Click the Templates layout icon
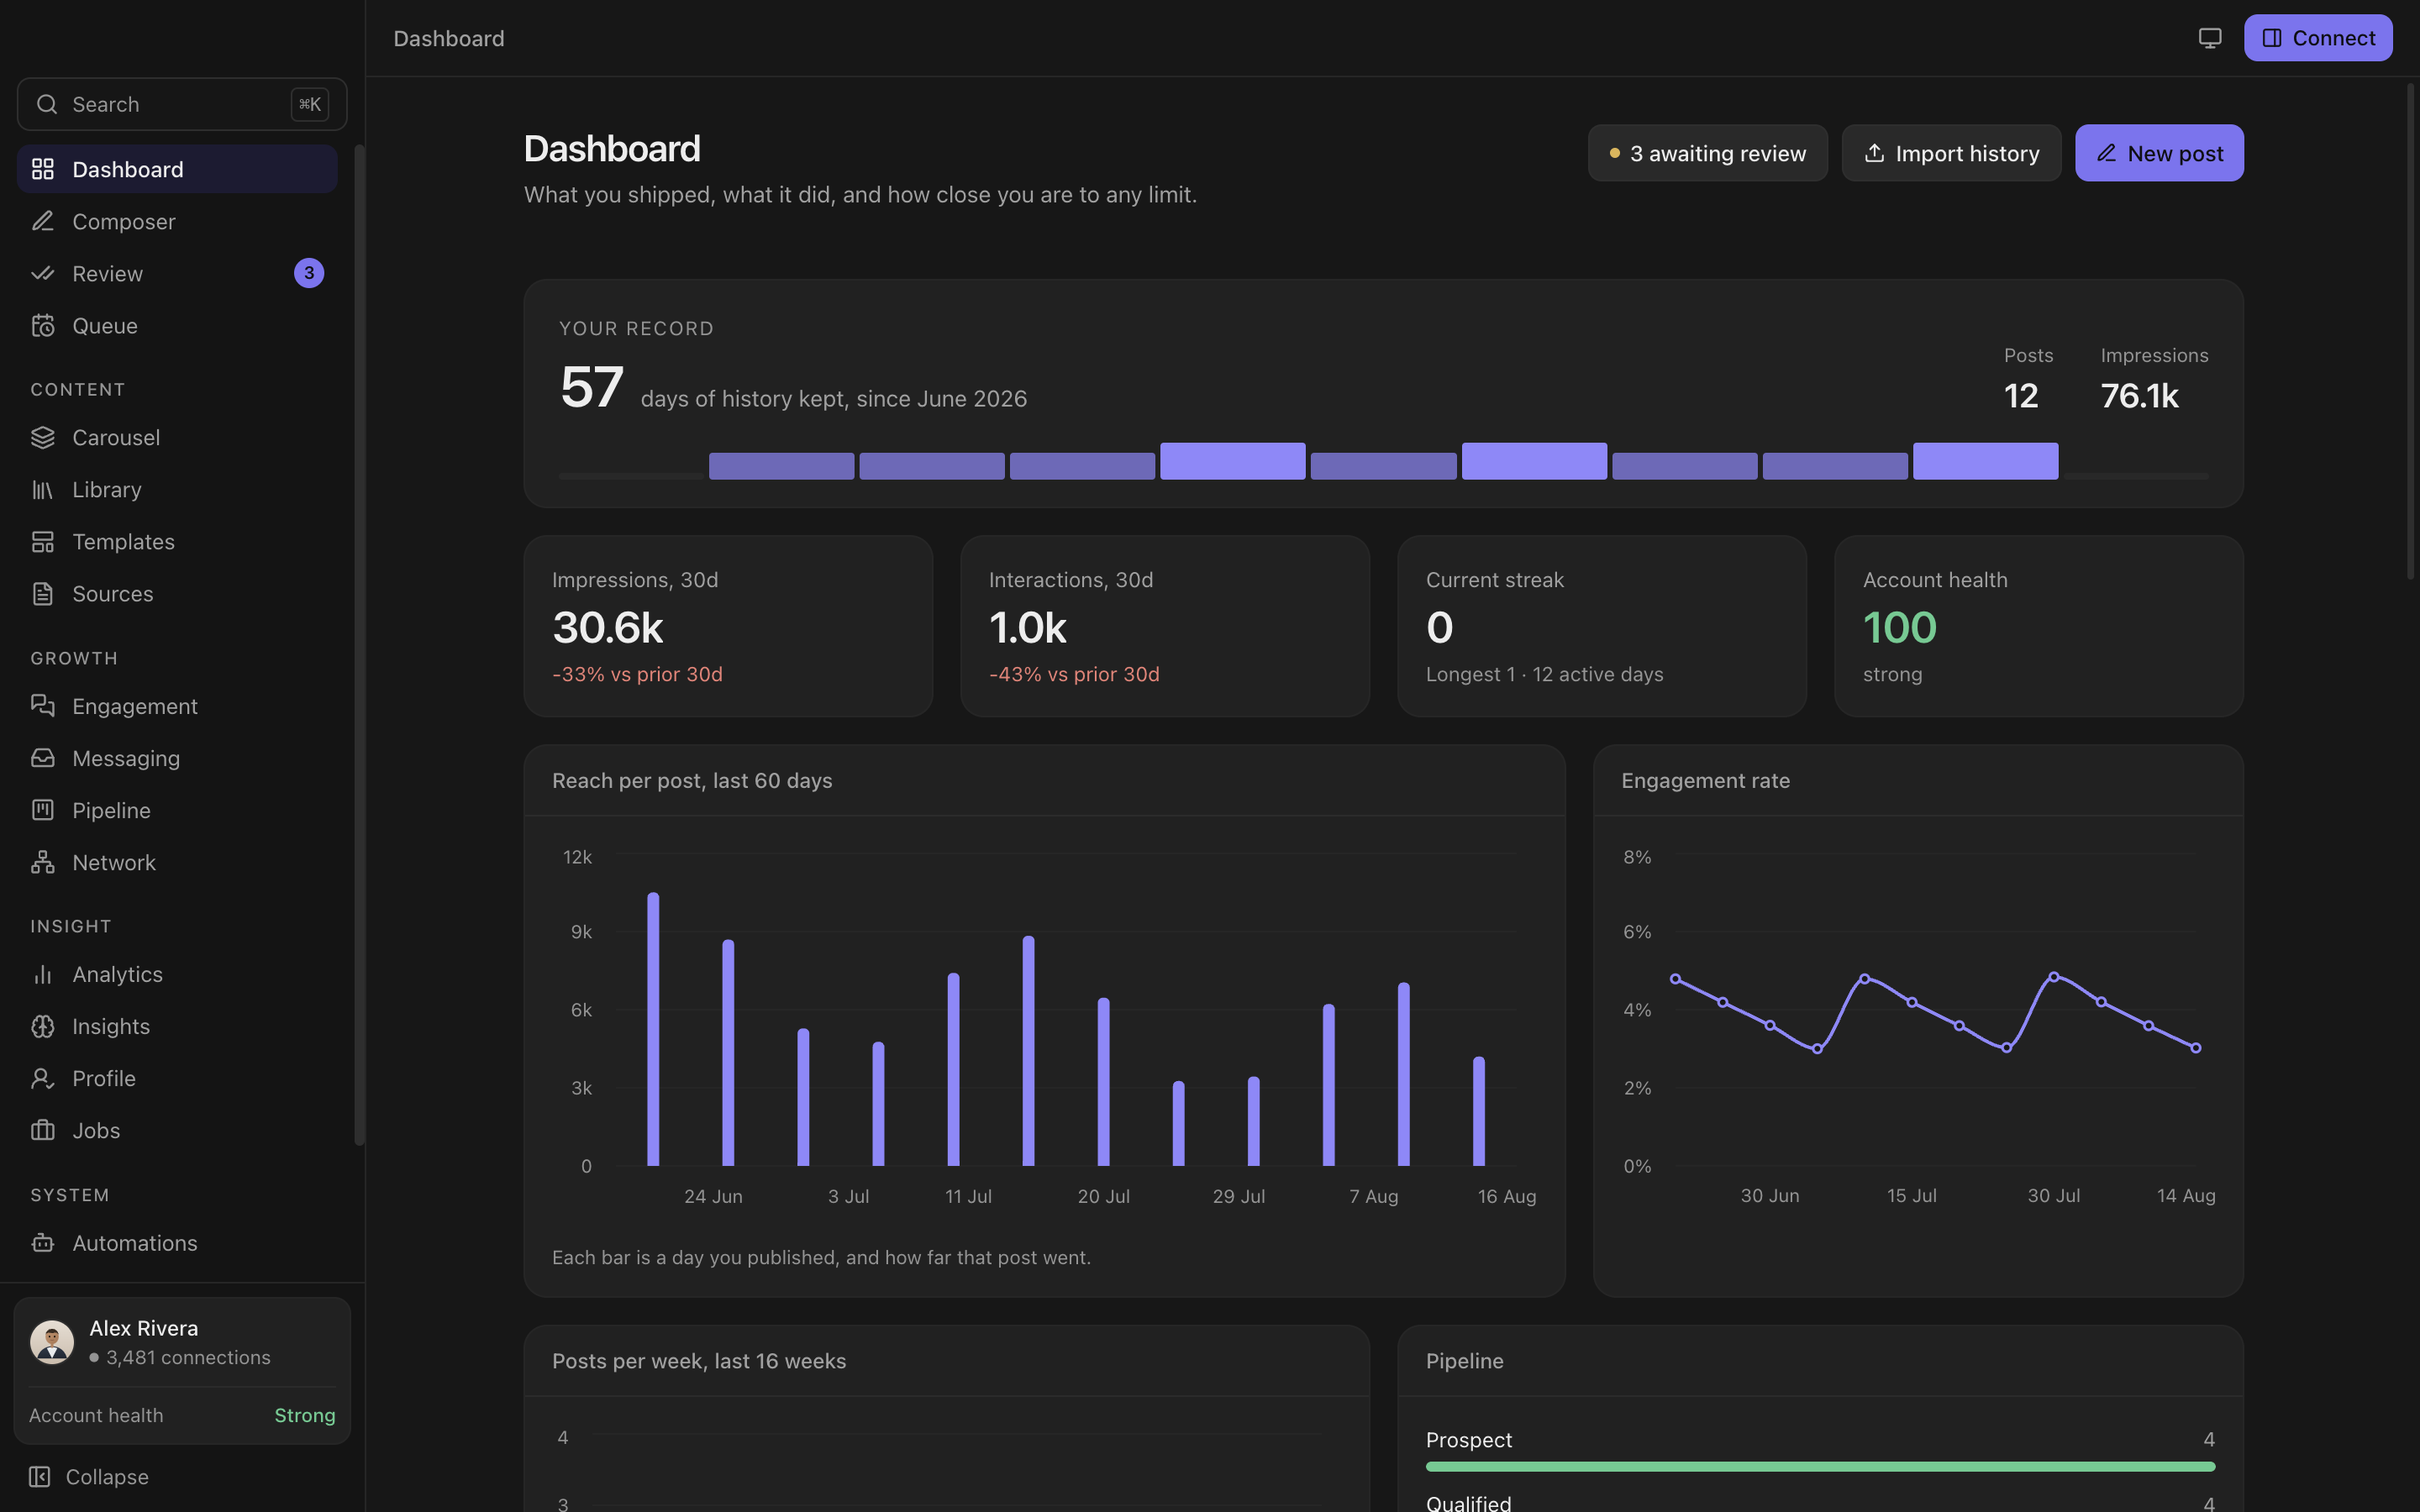 click(x=42, y=541)
